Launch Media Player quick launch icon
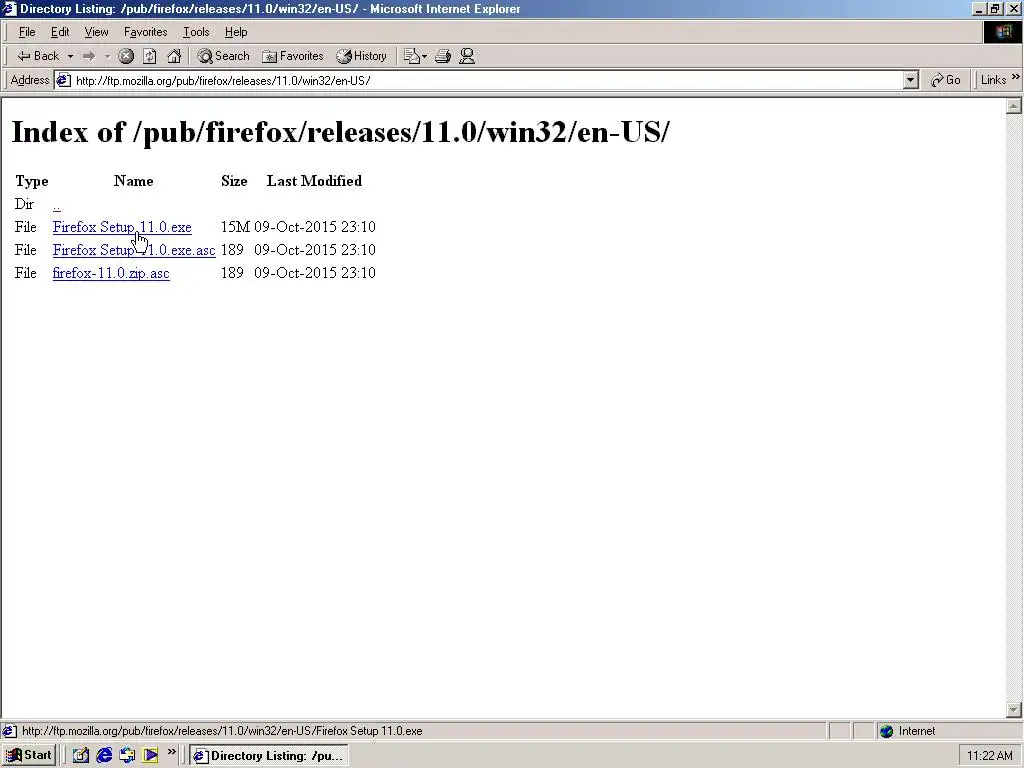Image resolution: width=1024 pixels, height=768 pixels. click(151, 756)
